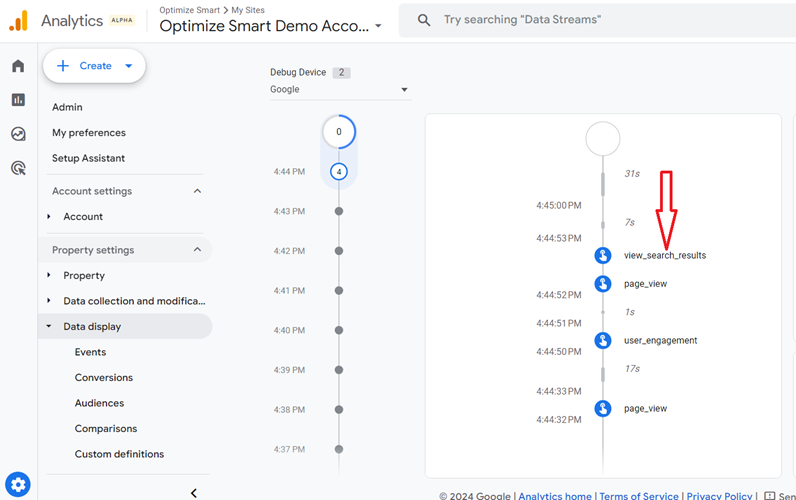
Task: Open the Admin menu item
Action: [67, 107]
